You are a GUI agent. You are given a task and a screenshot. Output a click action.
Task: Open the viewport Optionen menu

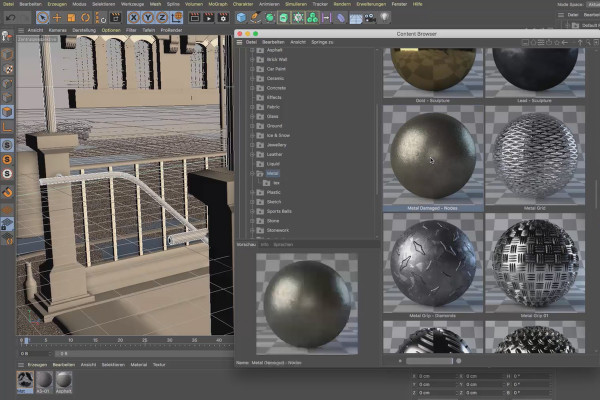tap(111, 30)
